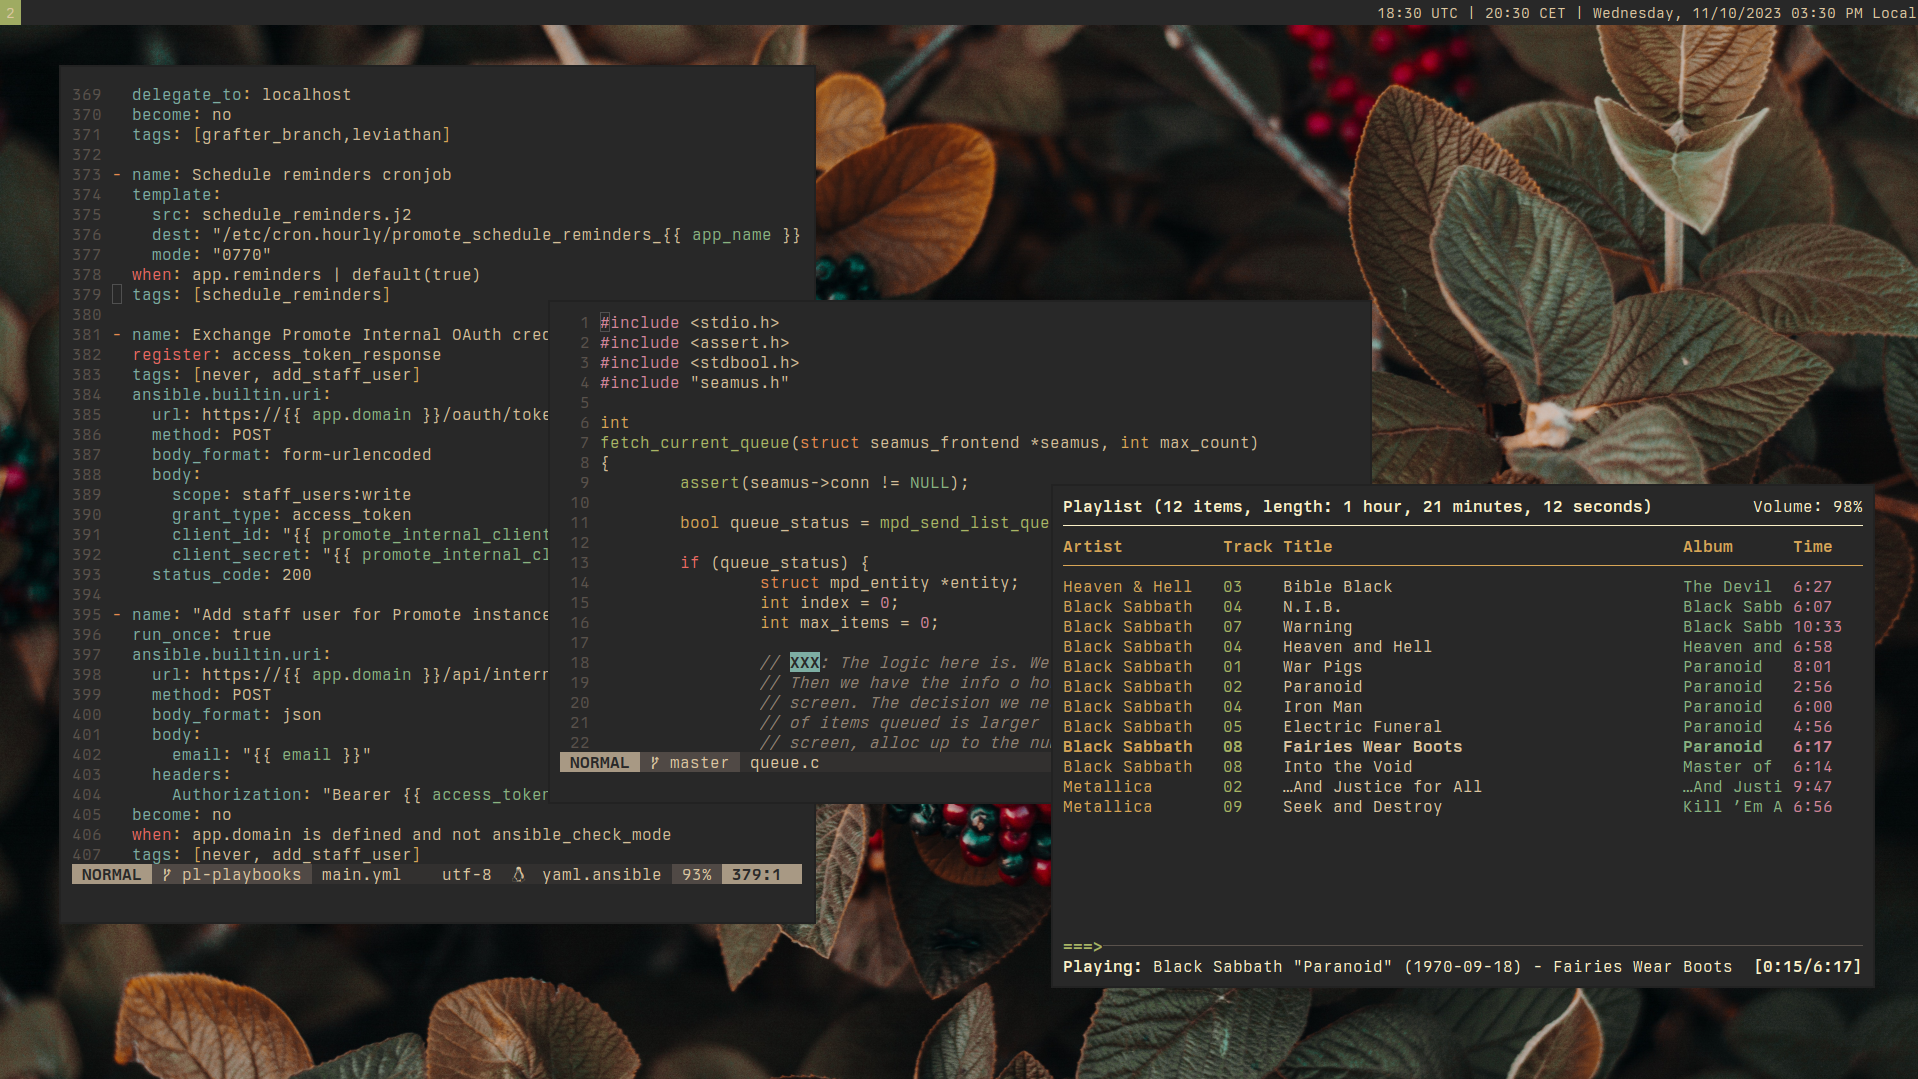Click Linux penguin icon in main.yml statusline
This screenshot has height=1079, width=1918.
click(x=518, y=875)
